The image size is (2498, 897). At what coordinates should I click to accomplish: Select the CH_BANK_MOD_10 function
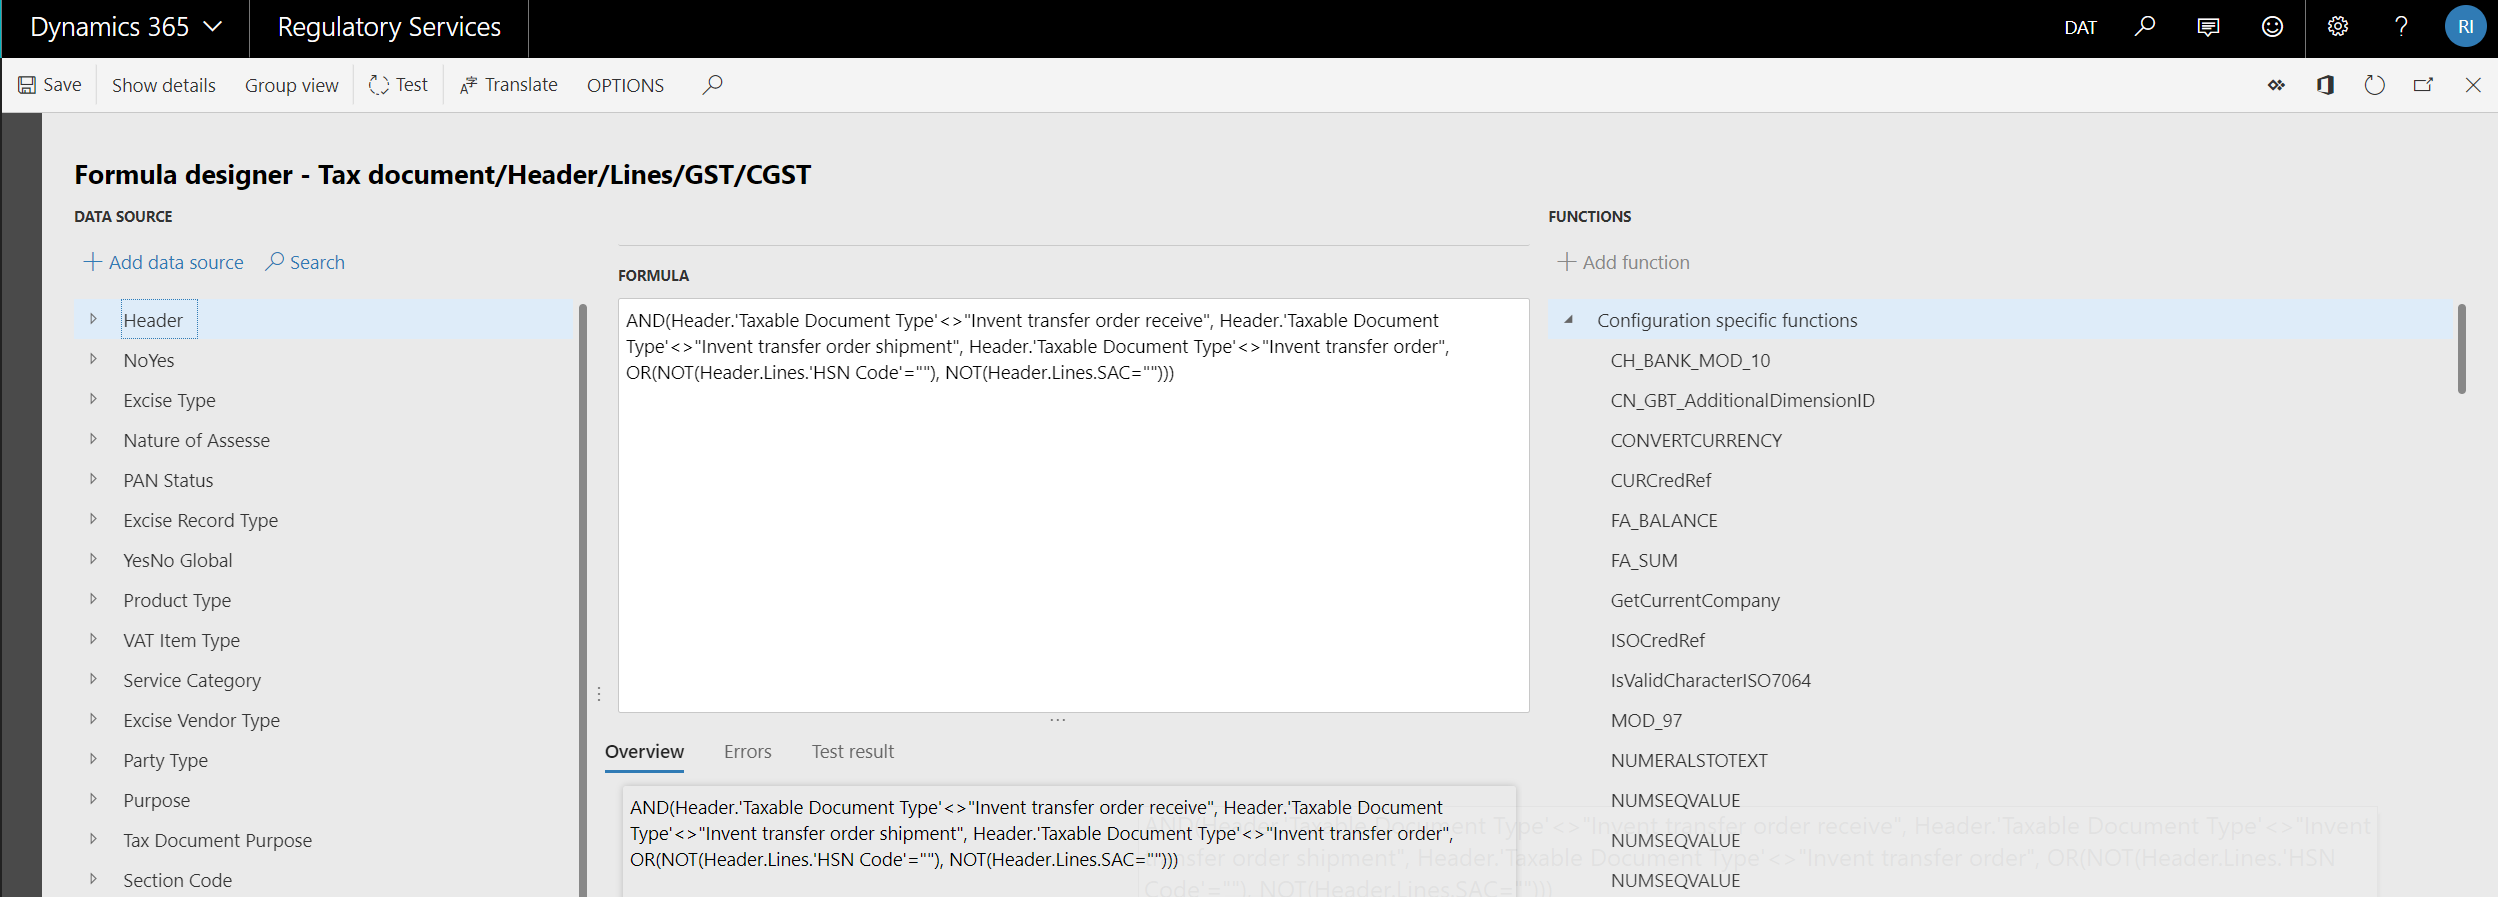1690,360
